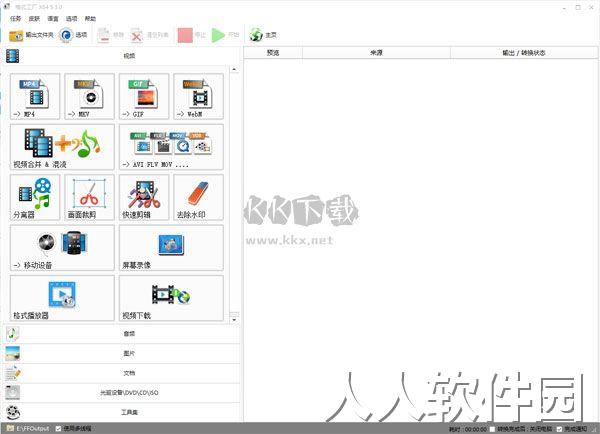Image resolution: width=600 pixels, height=434 pixels.
Task: Expand the 图片 picture category
Action: pos(122,353)
